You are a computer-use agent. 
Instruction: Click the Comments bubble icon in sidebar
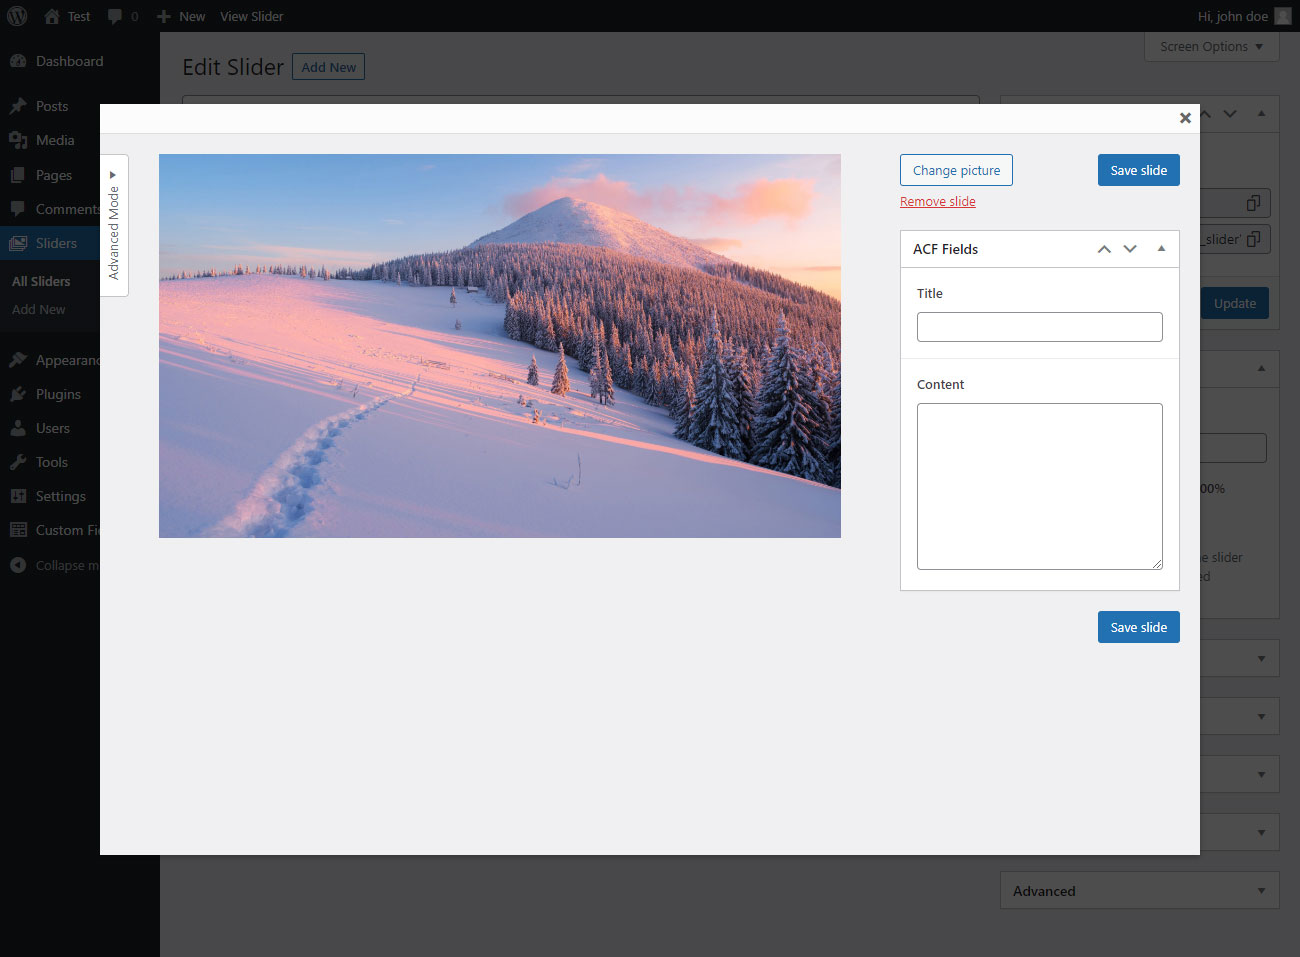[x=18, y=209]
